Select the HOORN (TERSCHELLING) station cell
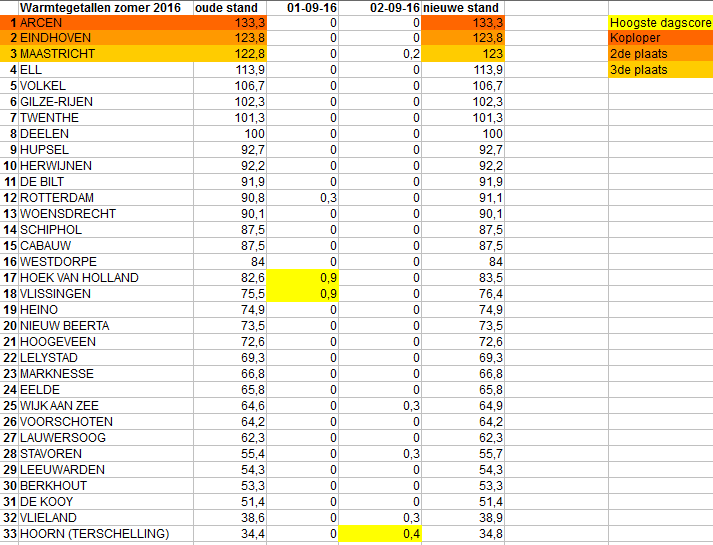 tap(106, 534)
